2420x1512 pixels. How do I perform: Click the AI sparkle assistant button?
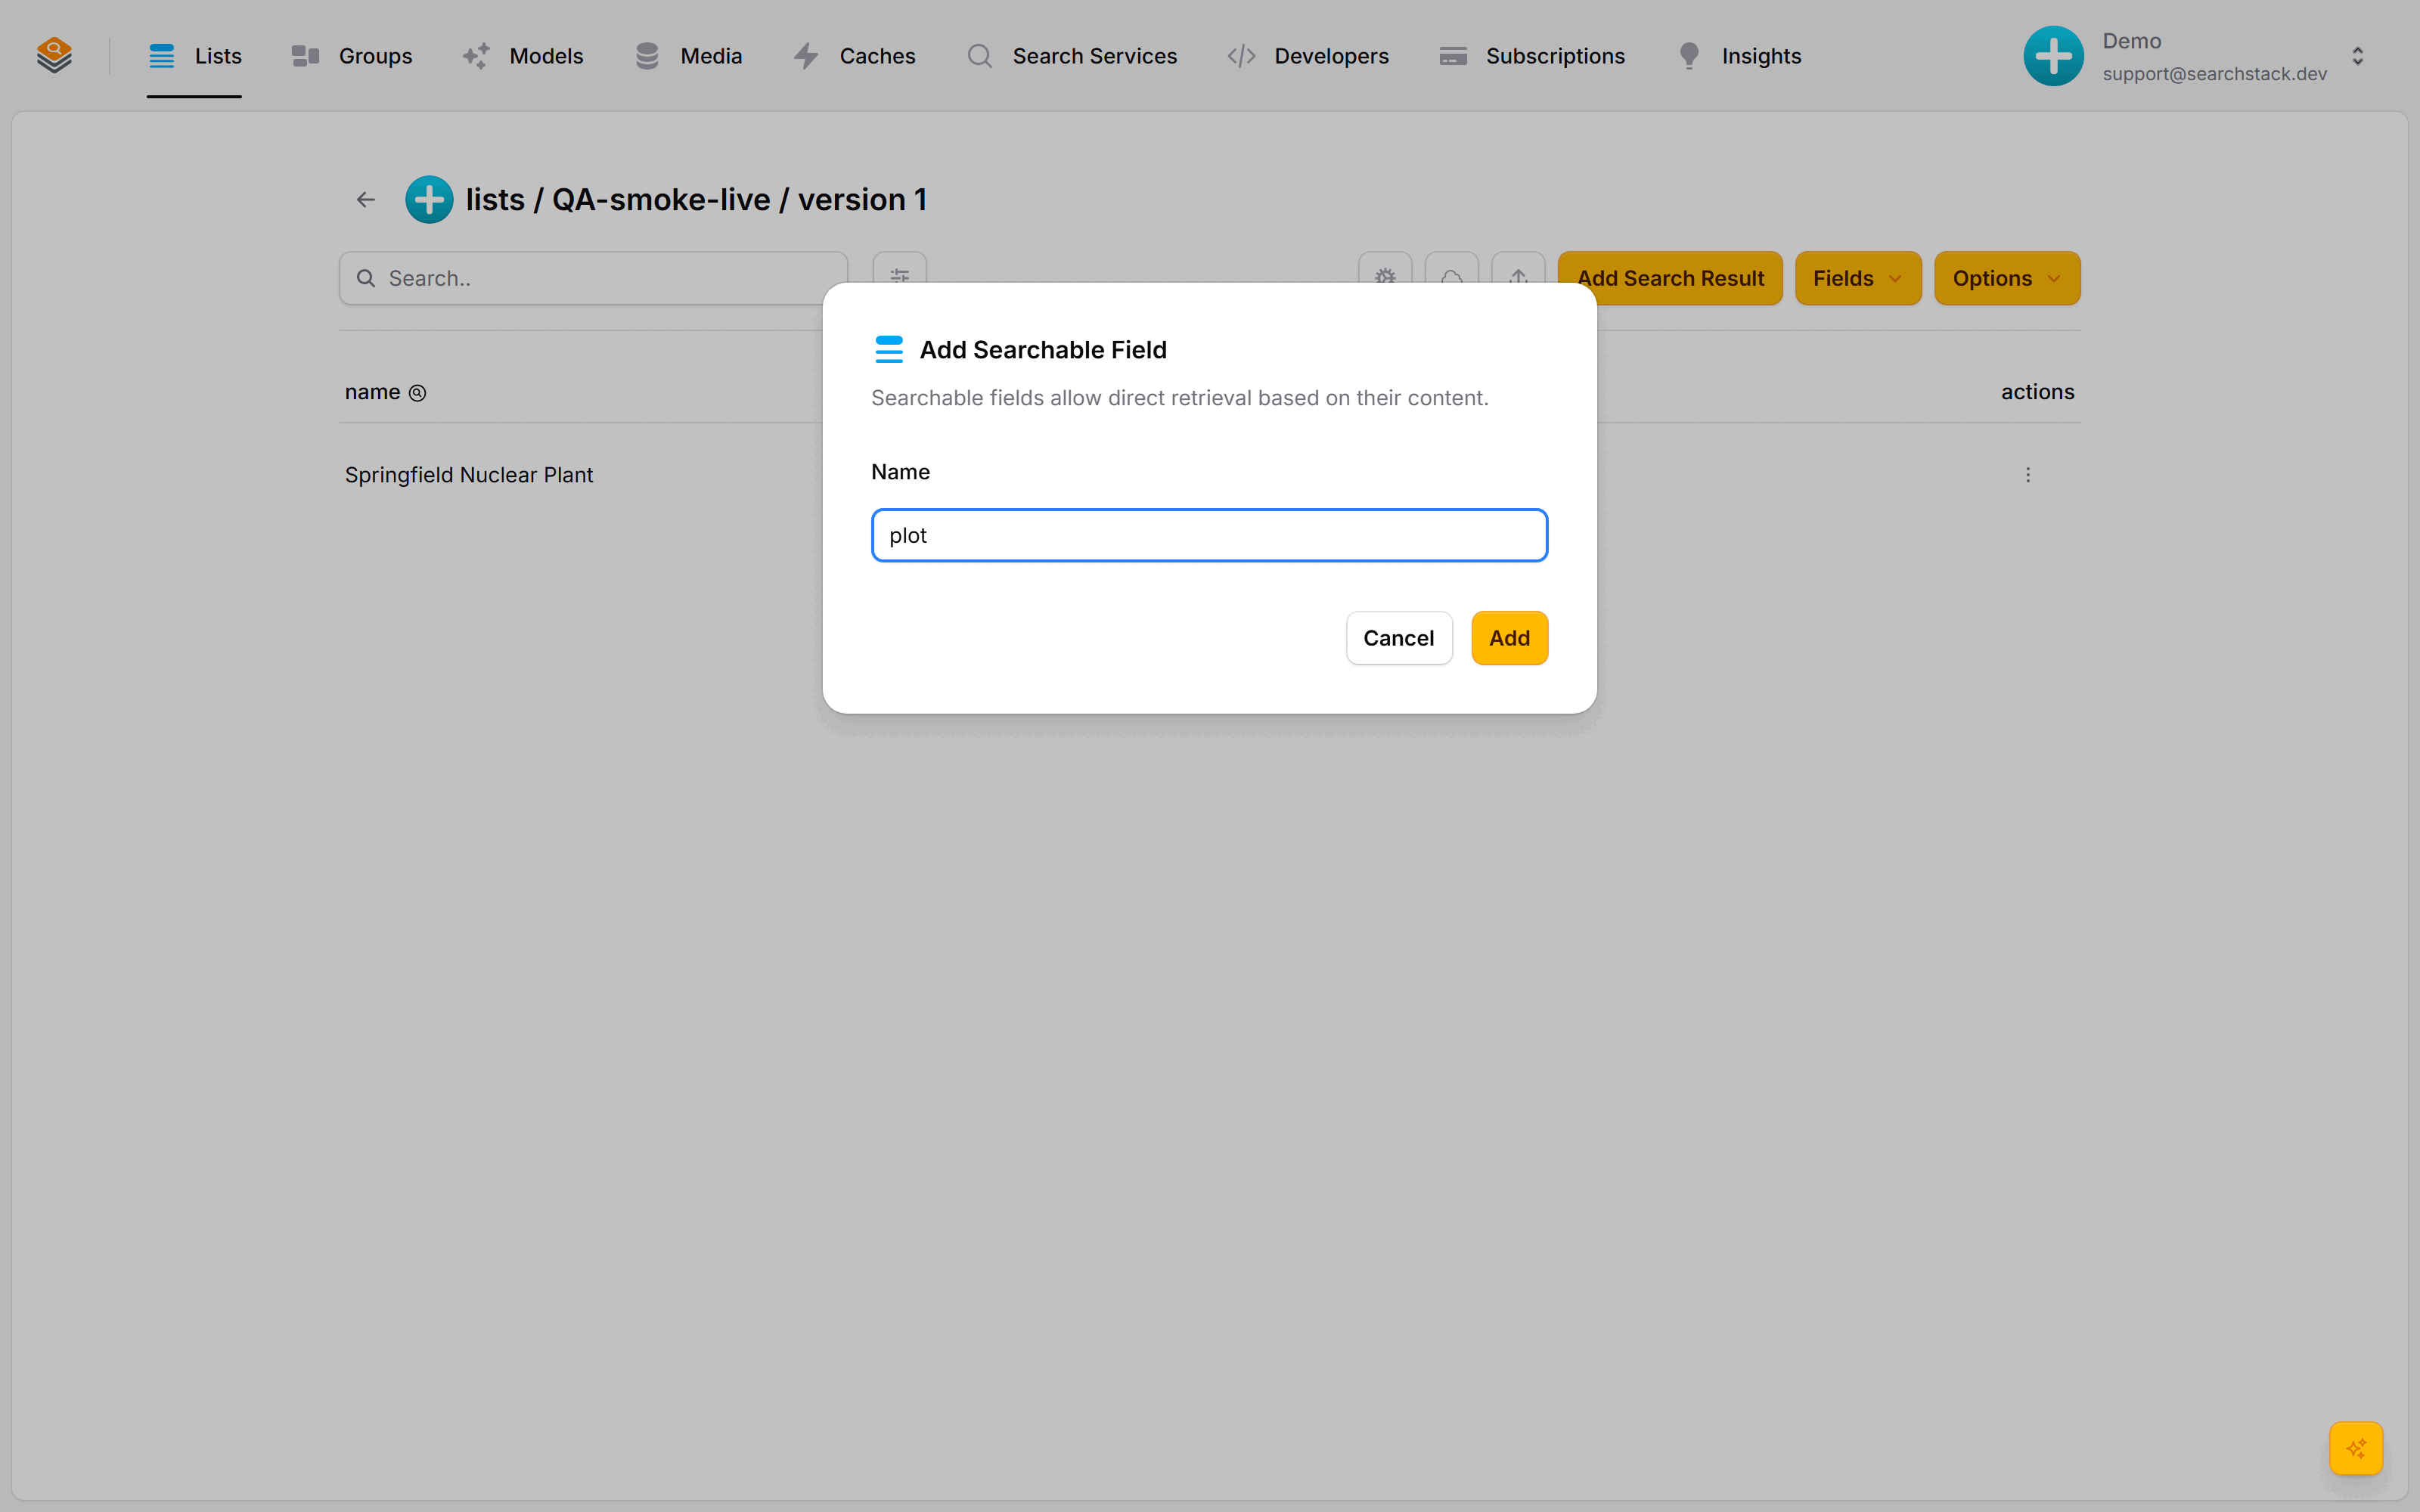tap(2356, 1448)
